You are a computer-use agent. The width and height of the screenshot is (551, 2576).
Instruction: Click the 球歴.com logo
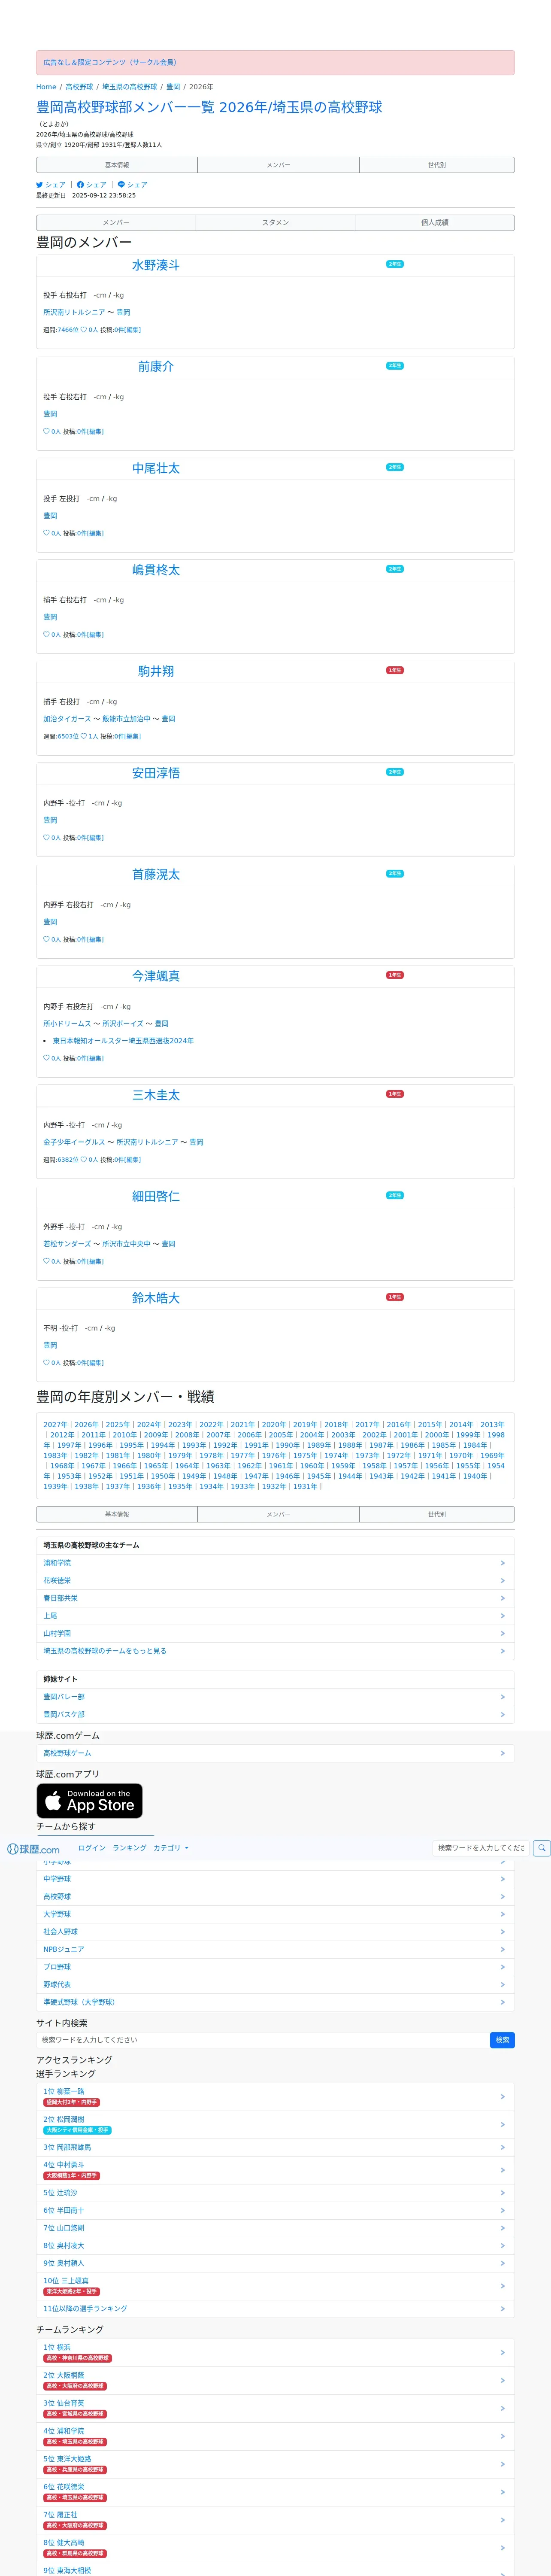point(33,1849)
